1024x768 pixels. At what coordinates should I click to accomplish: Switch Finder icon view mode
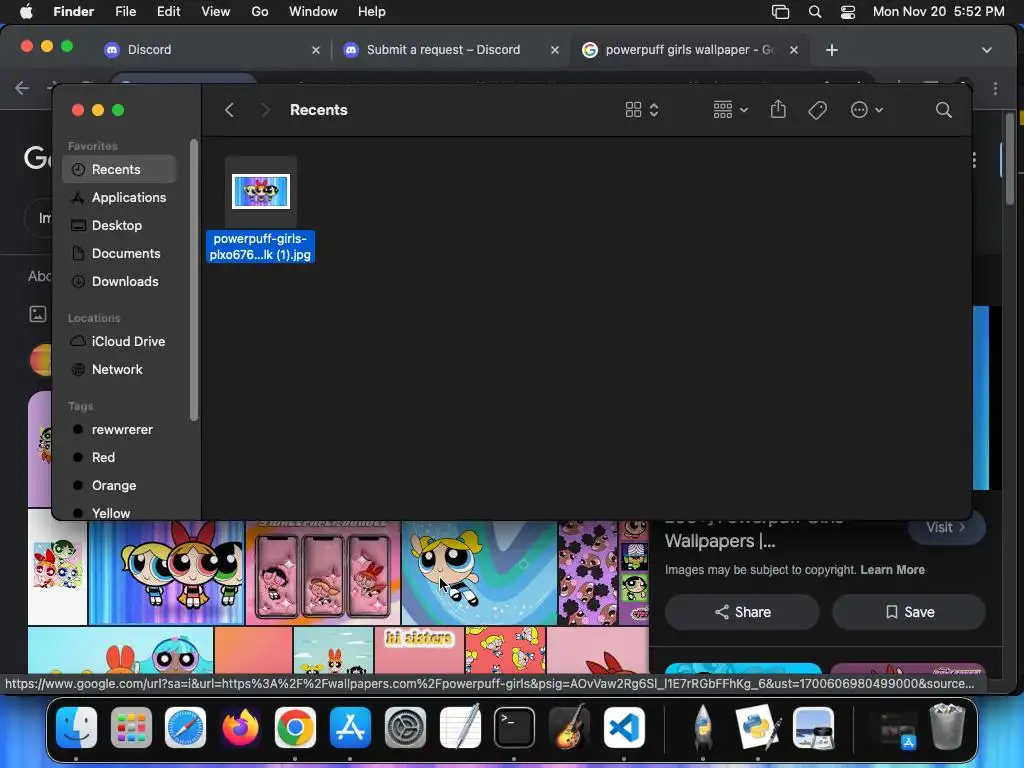[x=641, y=110]
